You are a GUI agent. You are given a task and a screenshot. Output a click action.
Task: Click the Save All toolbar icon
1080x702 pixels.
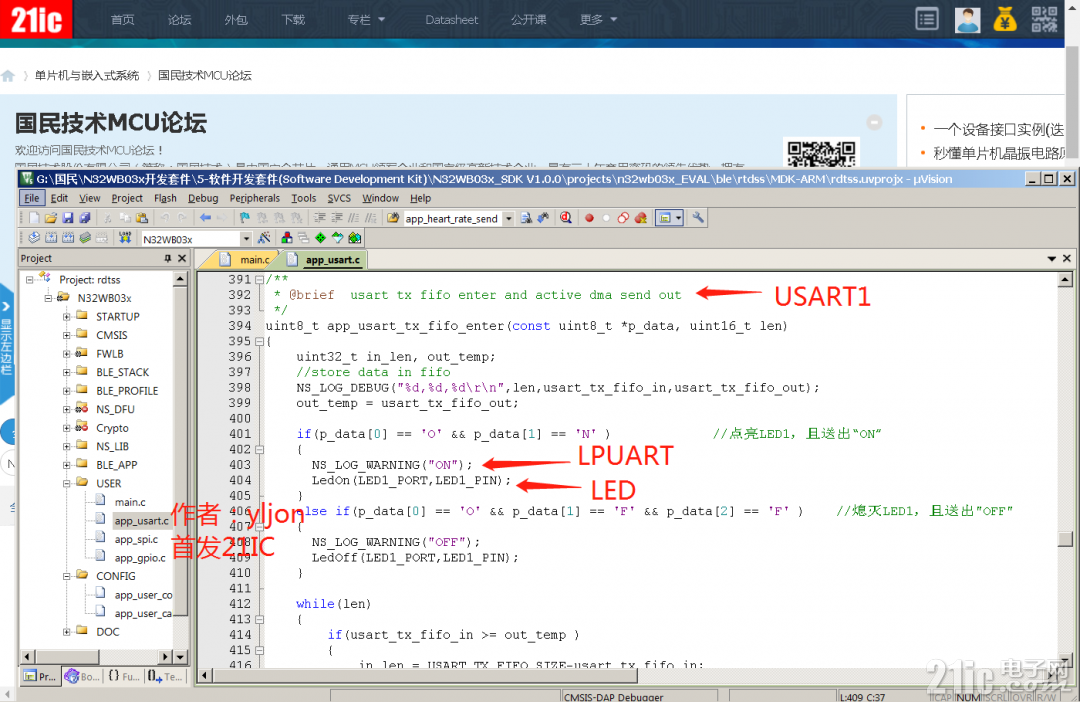point(85,218)
